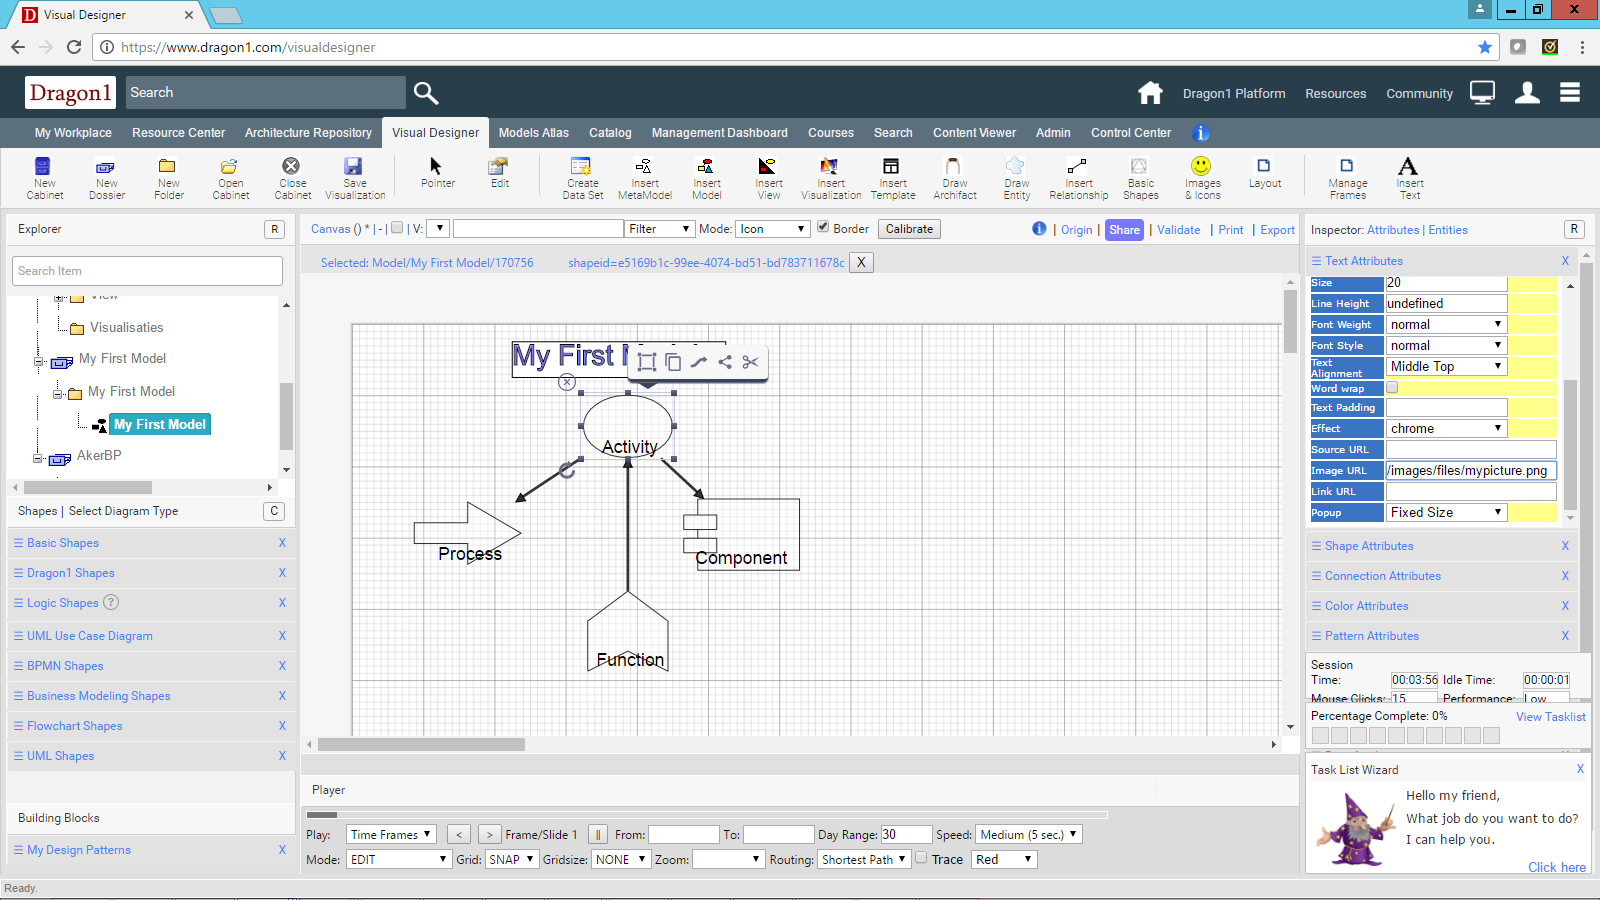The width and height of the screenshot is (1600, 900).
Task: Toggle the Word wrap checkbox
Action: click(1392, 387)
